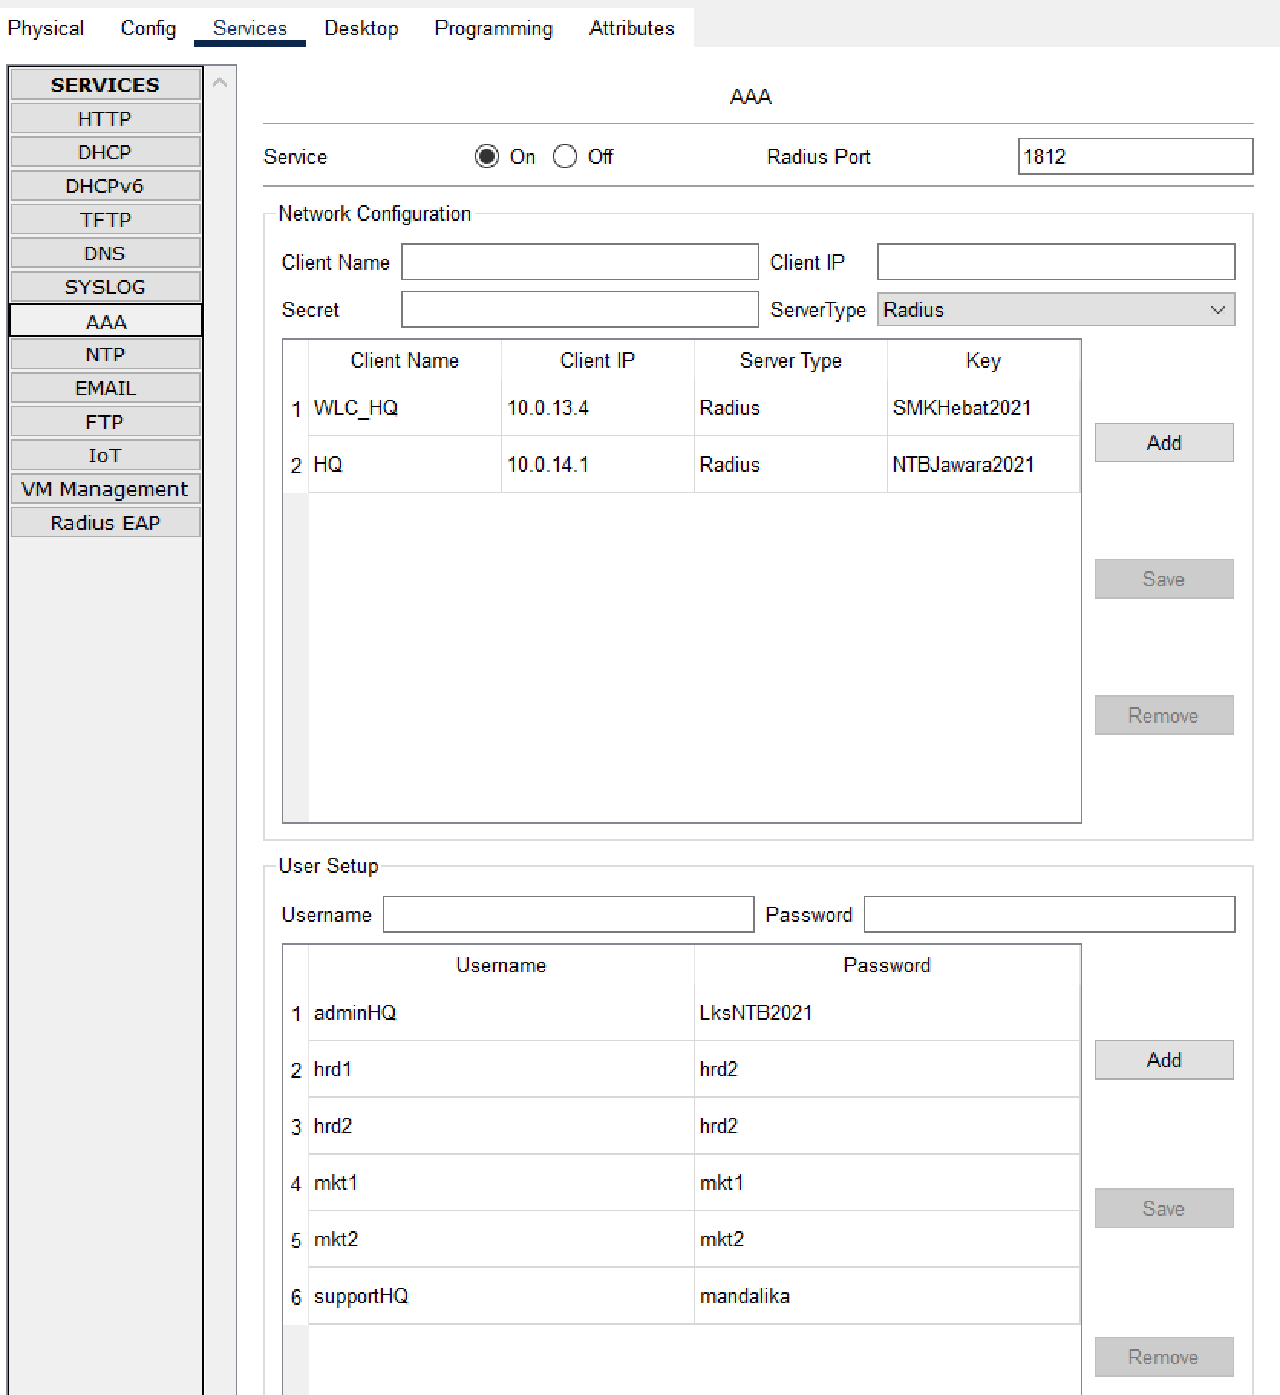Select the SYSLOG service panel
The width and height of the screenshot is (1280, 1395).
(104, 286)
